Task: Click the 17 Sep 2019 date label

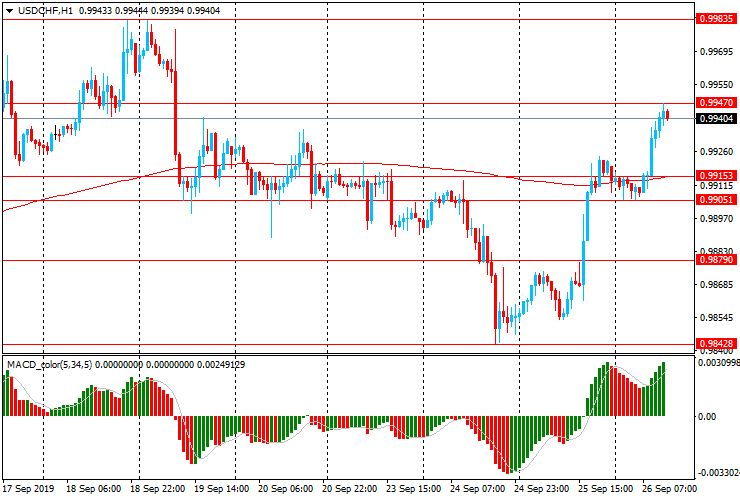Action: click(28, 488)
